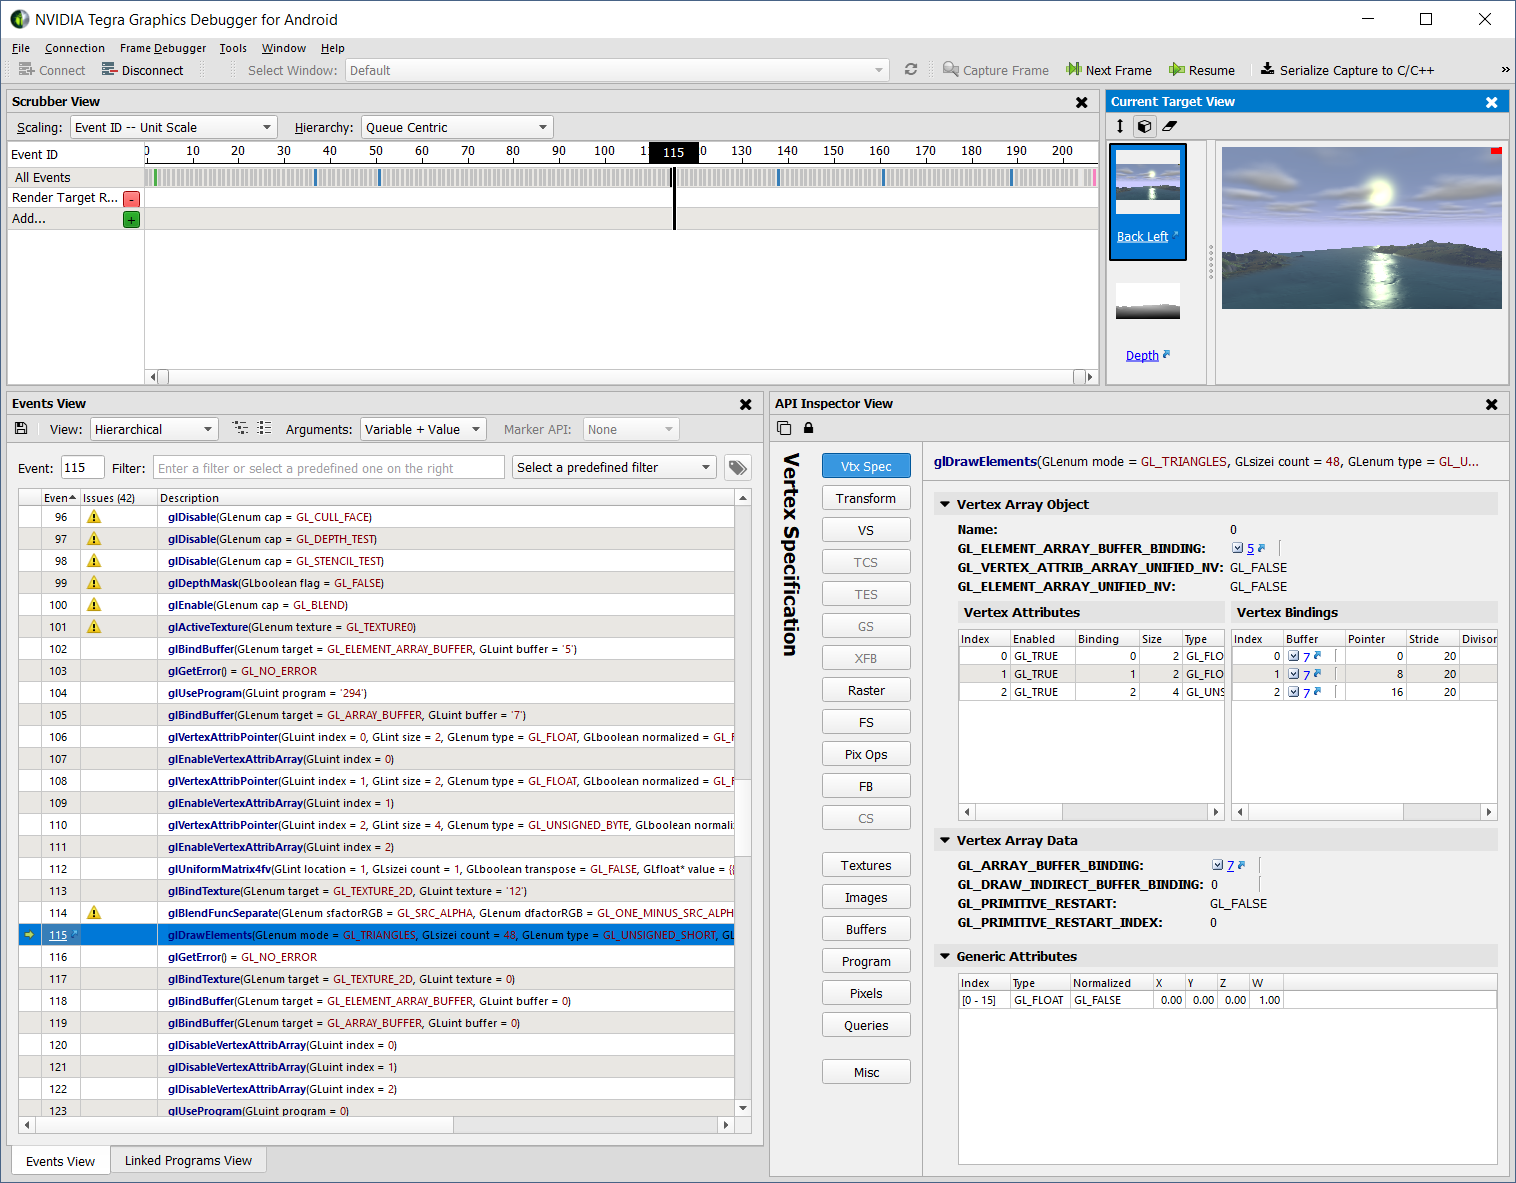Click the Serialize Capture to C/C++ icon
This screenshot has height=1183, width=1516.
click(1268, 70)
